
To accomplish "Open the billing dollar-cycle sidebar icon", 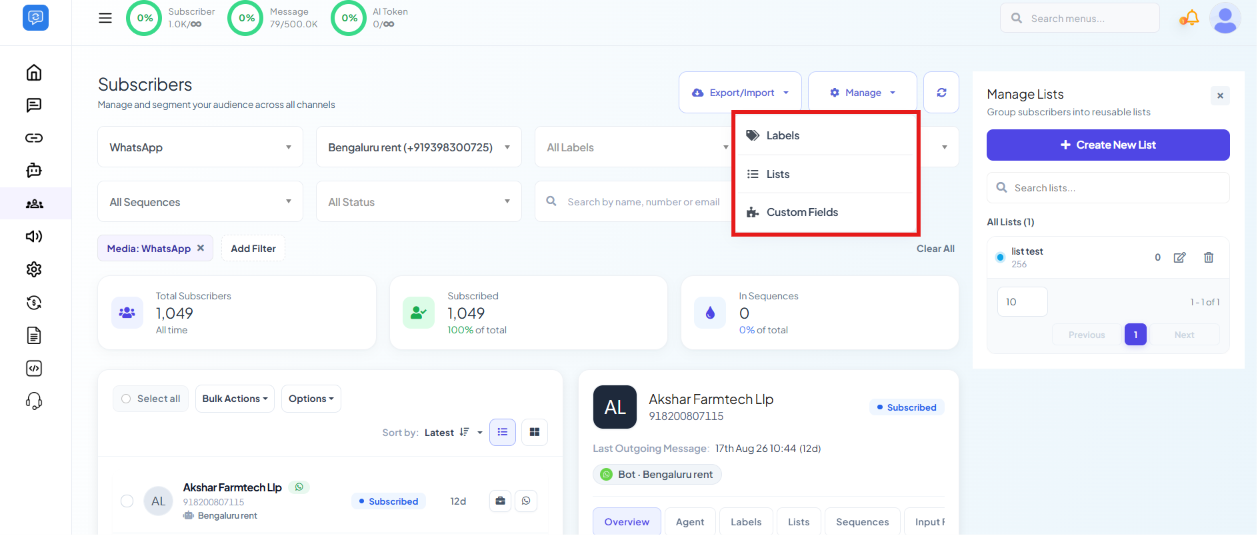I will click(34, 302).
